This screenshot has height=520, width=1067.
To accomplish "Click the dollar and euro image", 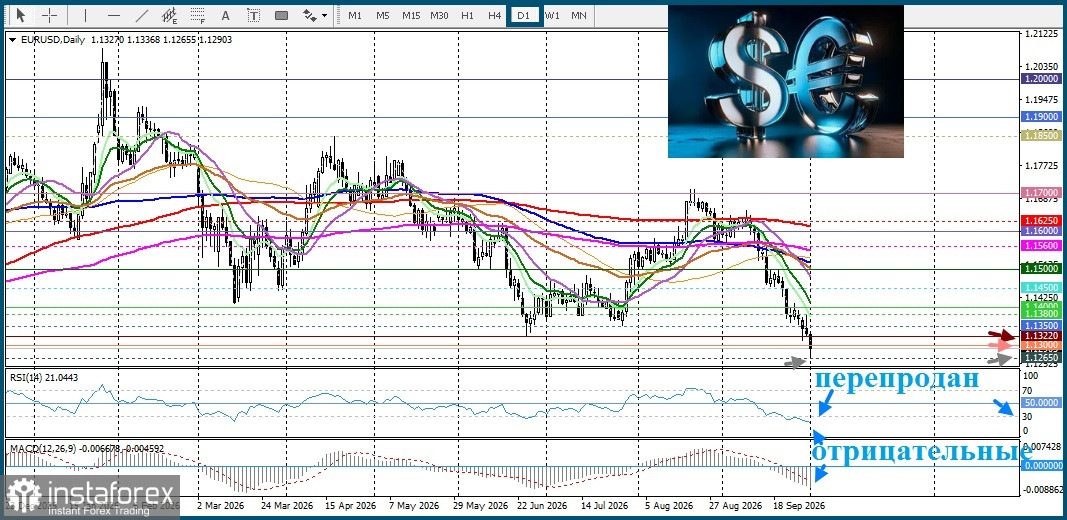I will point(786,81).
